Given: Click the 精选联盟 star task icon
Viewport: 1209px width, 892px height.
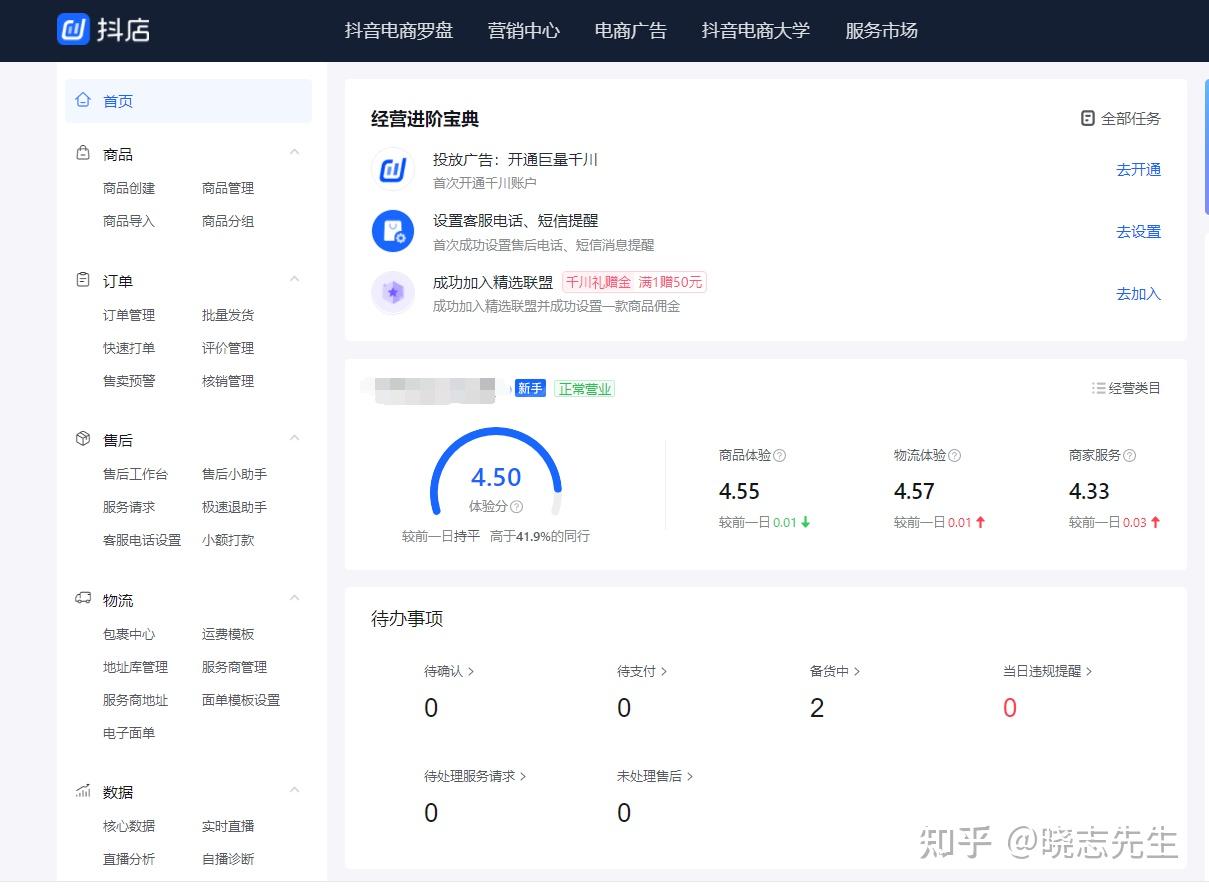Looking at the screenshot, I should click(x=393, y=293).
